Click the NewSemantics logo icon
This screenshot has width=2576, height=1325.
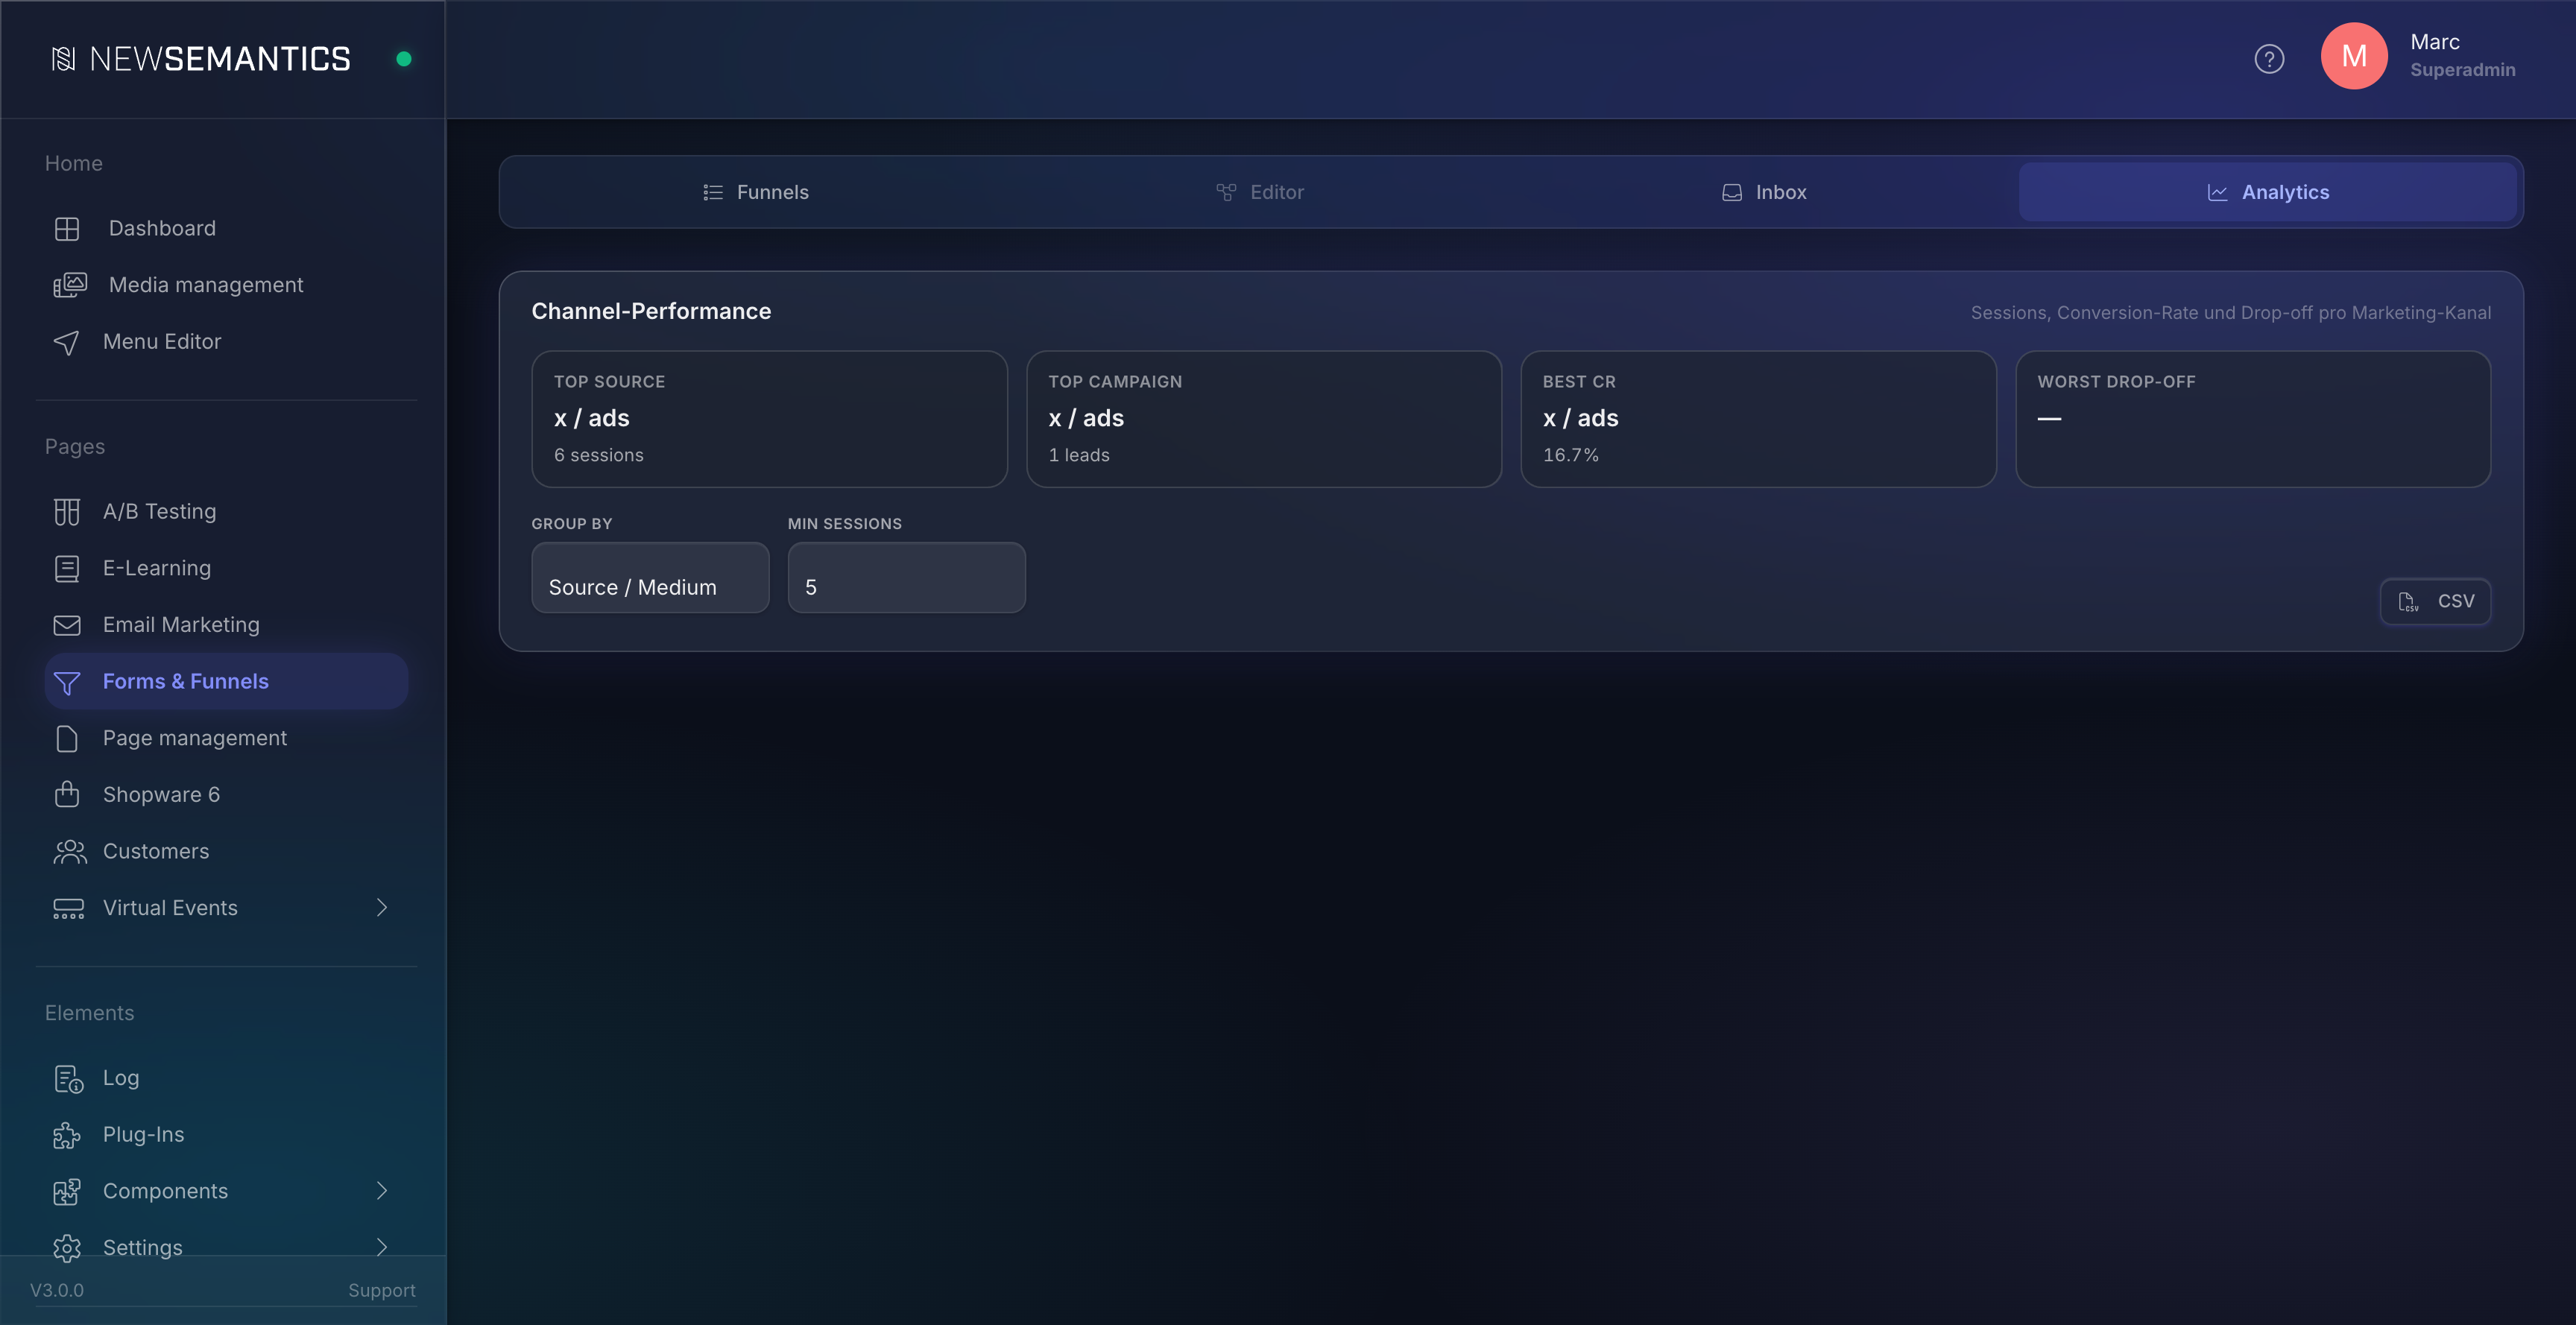63,59
